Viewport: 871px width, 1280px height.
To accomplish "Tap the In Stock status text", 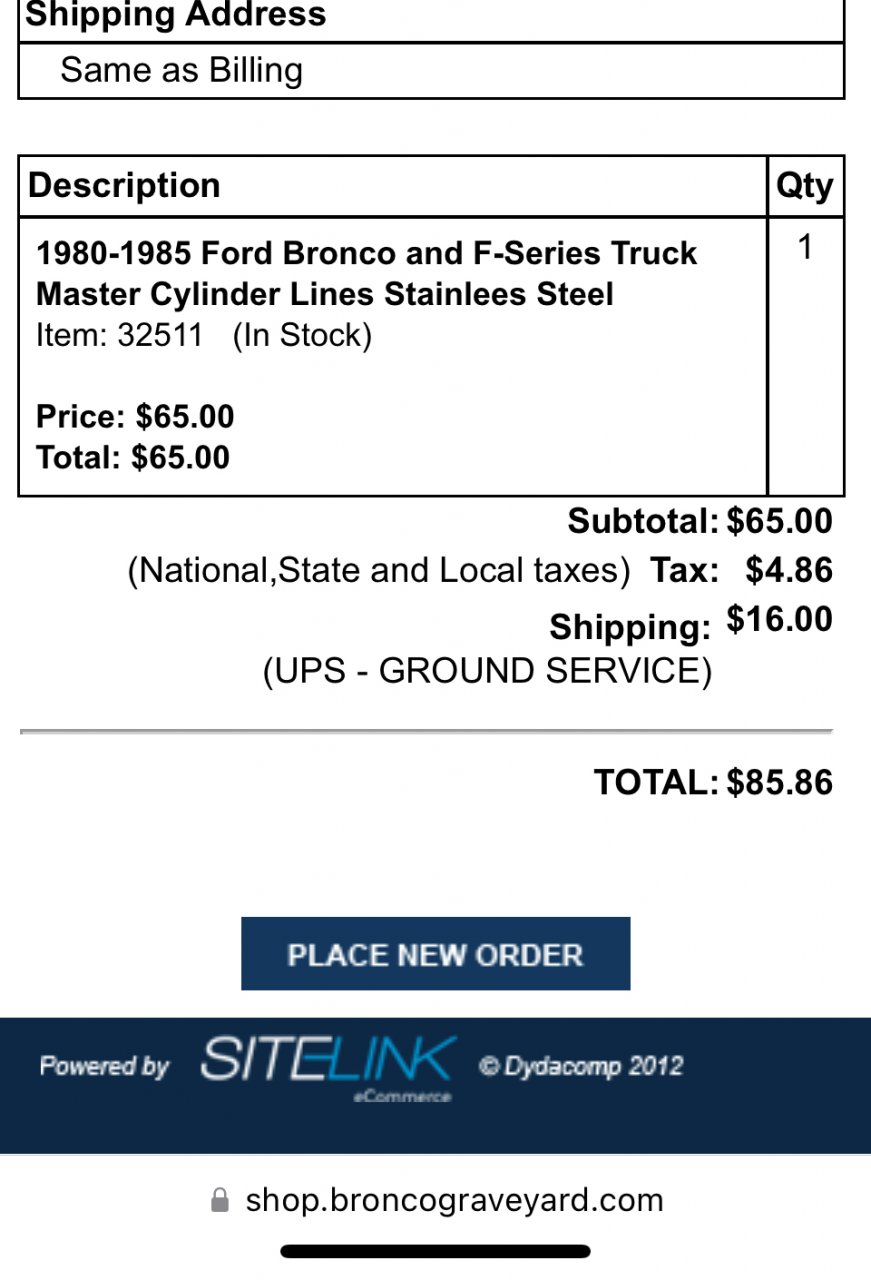I will pyautogui.click(x=302, y=335).
